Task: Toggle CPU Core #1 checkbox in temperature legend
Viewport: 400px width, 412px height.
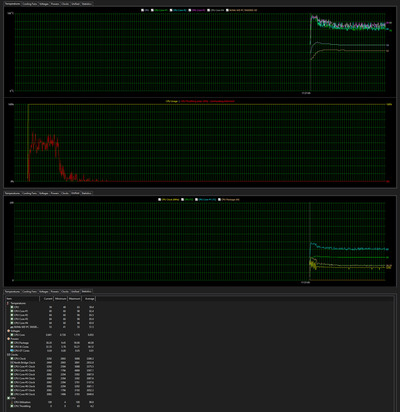Action: (152, 10)
